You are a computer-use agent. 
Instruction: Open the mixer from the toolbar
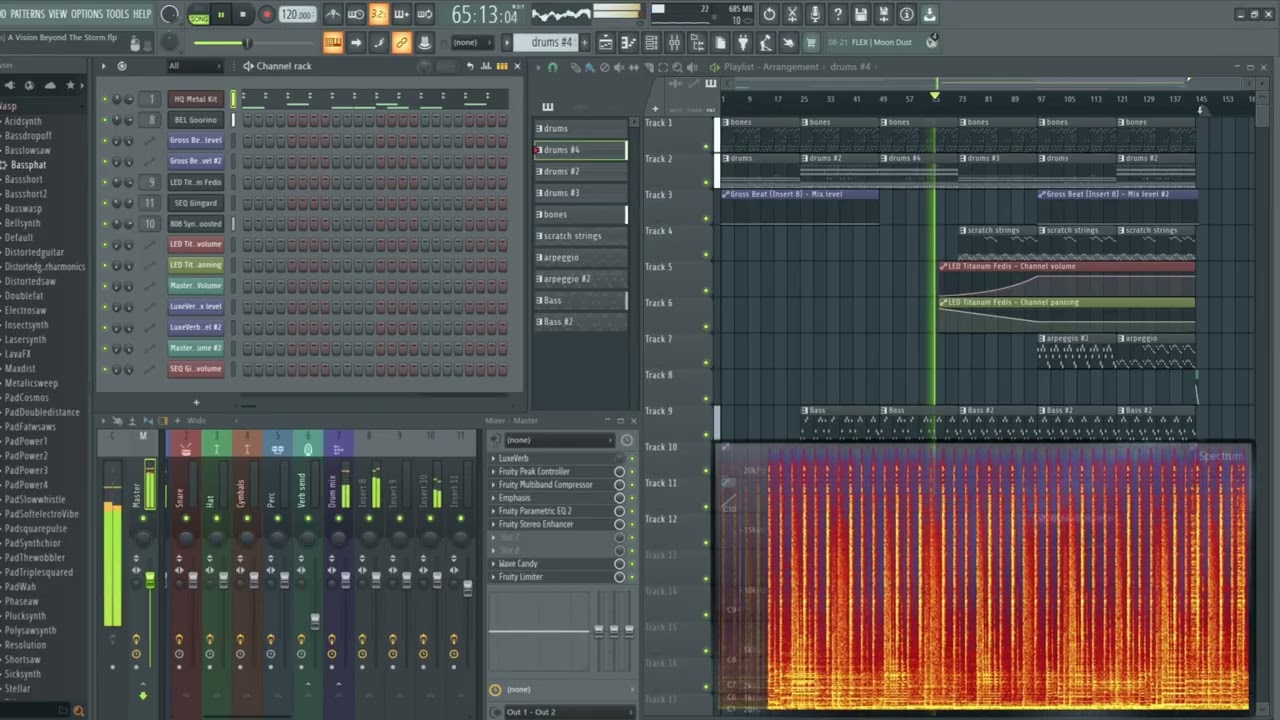[674, 43]
